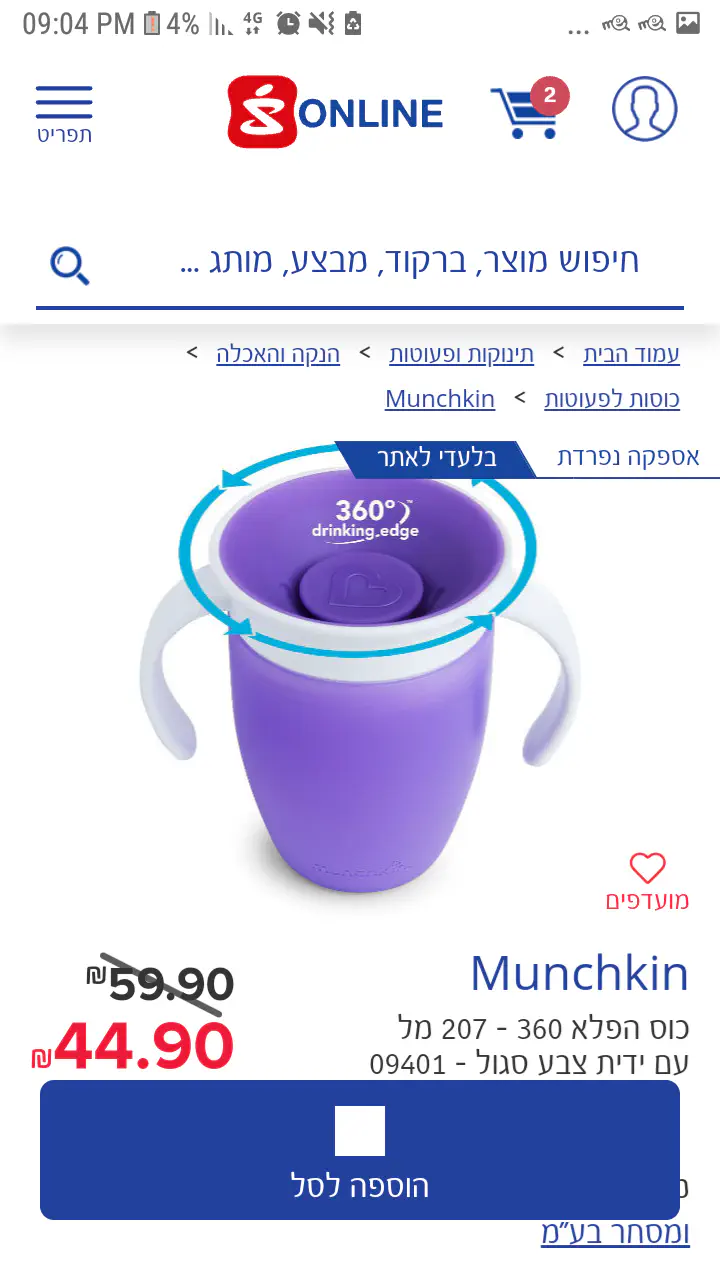720x1280 pixels.
Task: Tap the Shufersal Online logo
Action: click(x=335, y=112)
